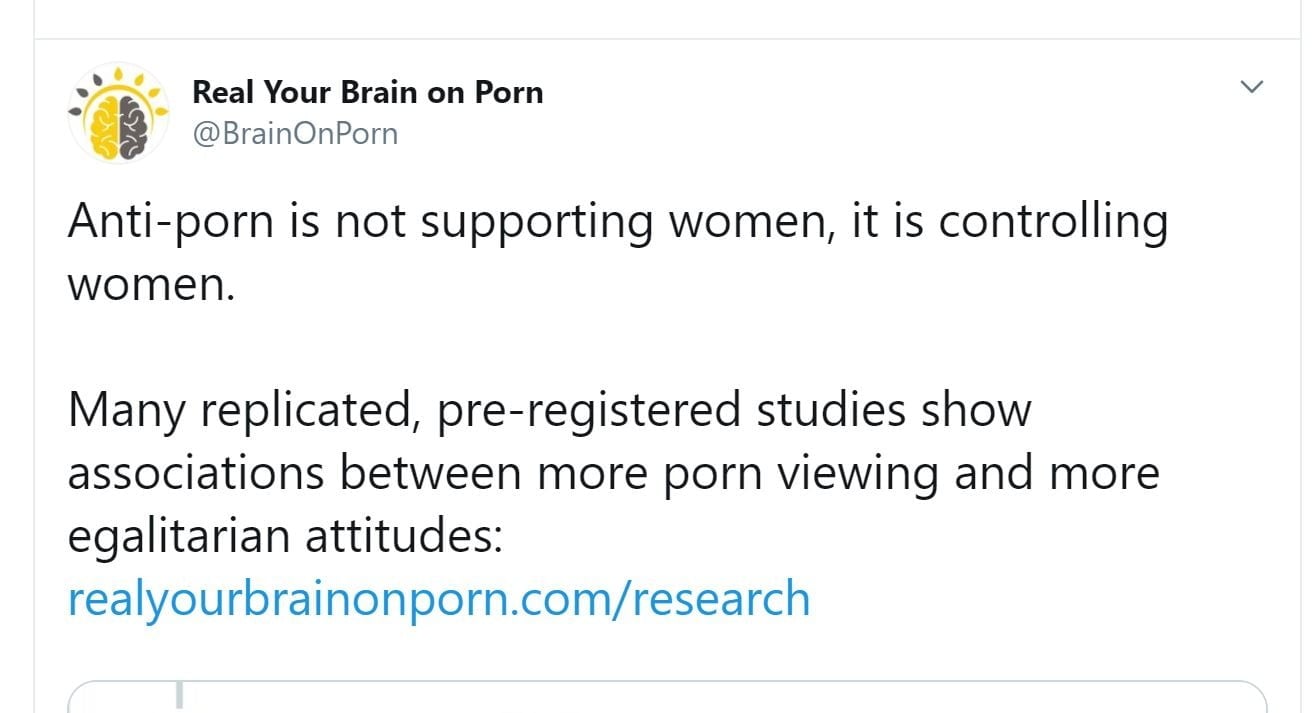Image resolution: width=1314 pixels, height=713 pixels.
Task: Click the word "Anti-porn" starting the tweet
Action: (x=169, y=221)
